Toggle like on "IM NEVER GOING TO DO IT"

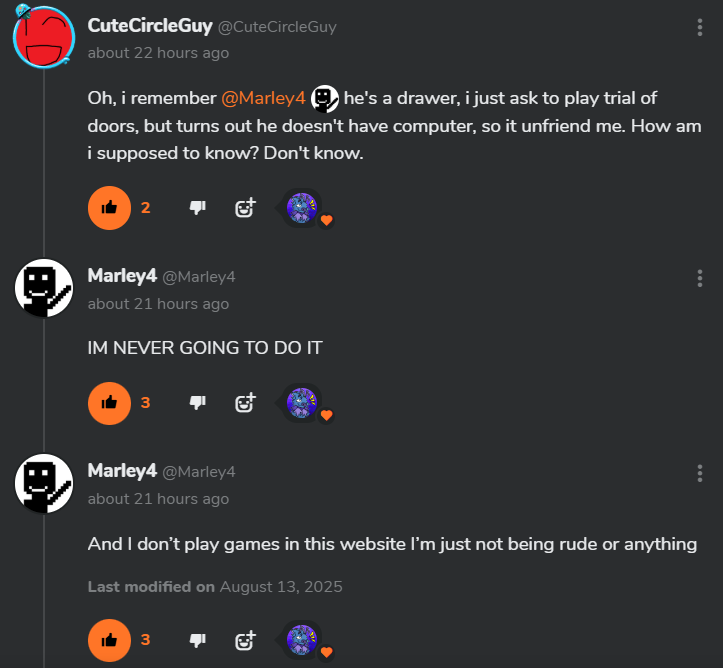109,403
